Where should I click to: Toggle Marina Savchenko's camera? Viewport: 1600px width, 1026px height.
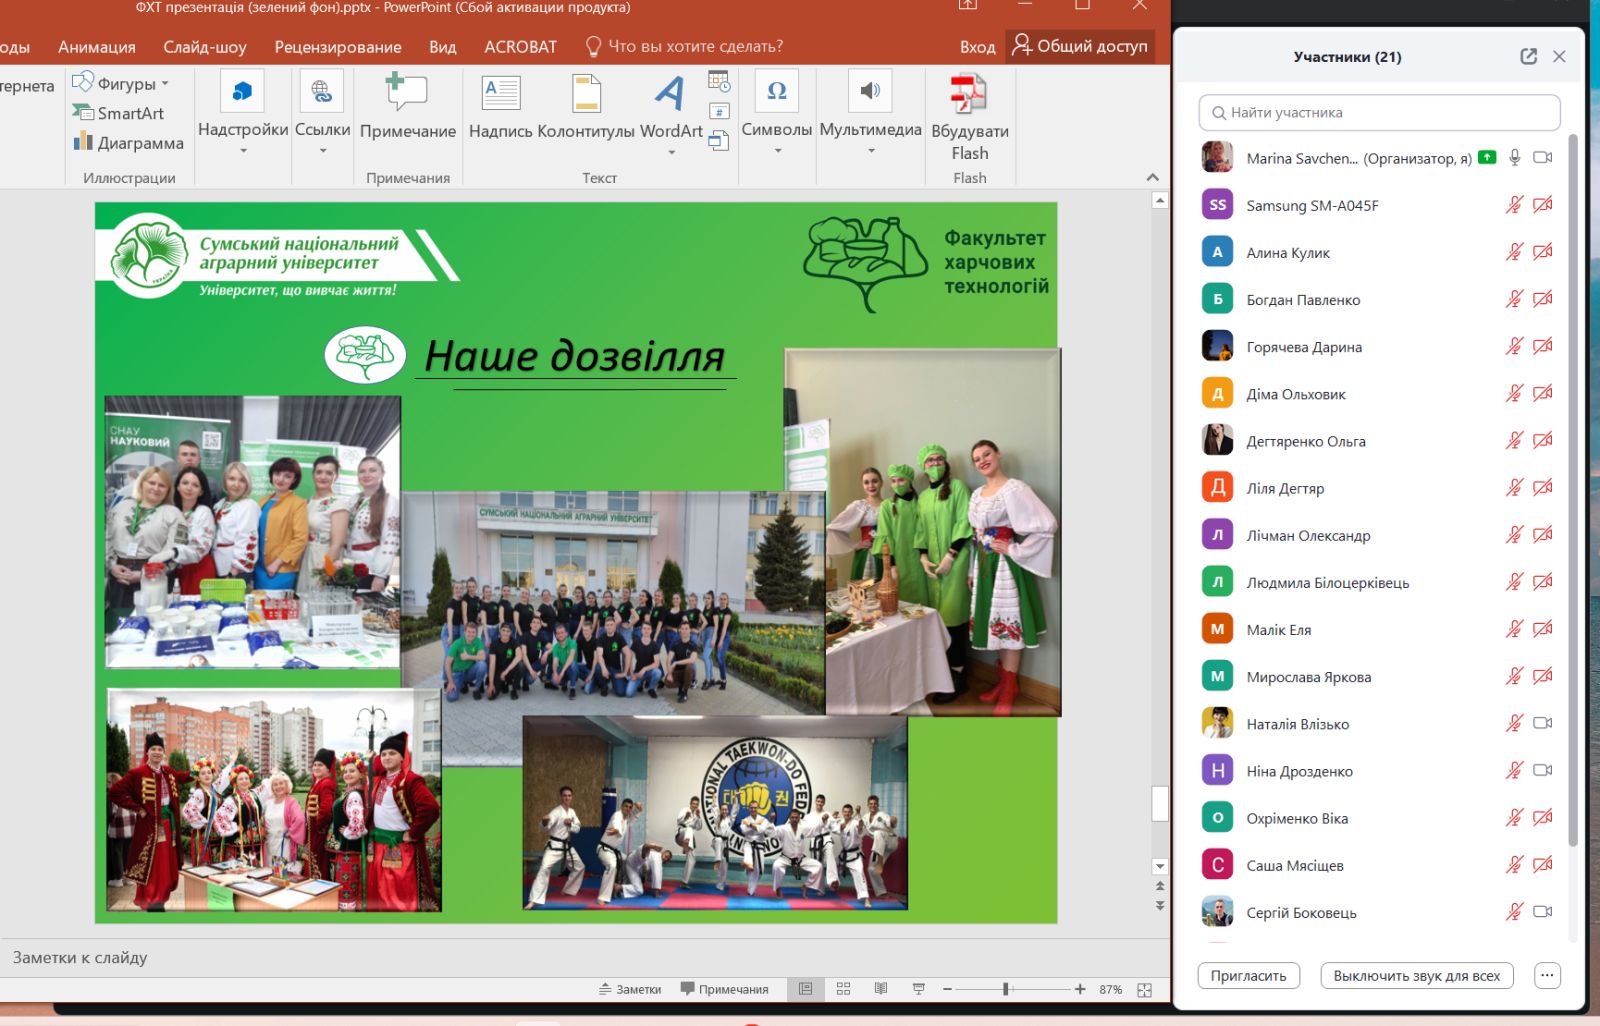tap(1542, 158)
